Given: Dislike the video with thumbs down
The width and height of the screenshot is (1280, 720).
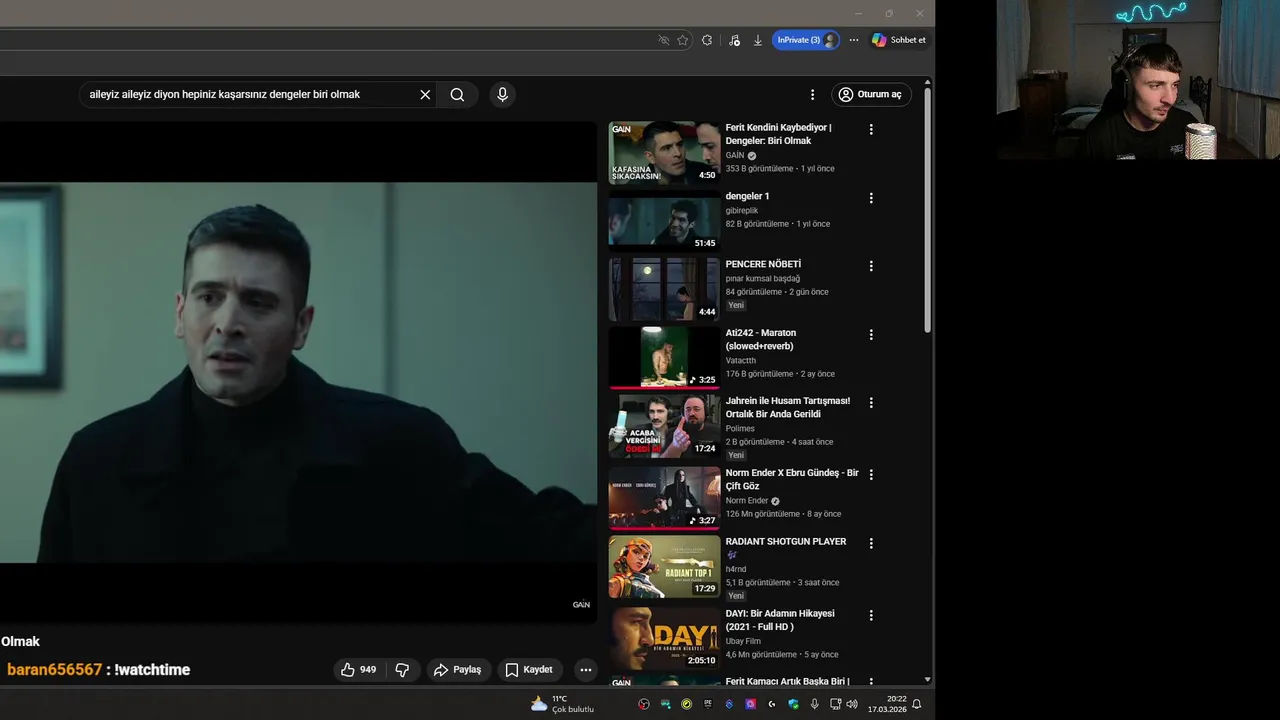Looking at the screenshot, I should tap(402, 670).
